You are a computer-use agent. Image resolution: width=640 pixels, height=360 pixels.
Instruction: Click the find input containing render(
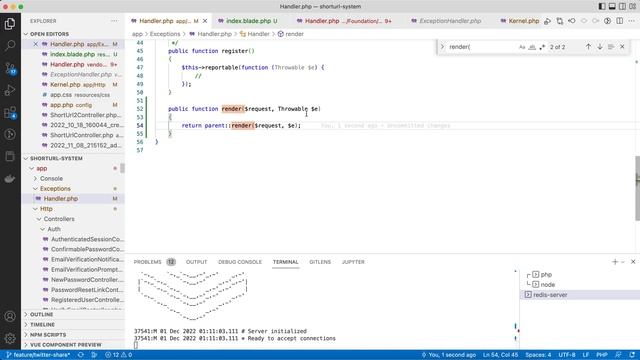[482, 47]
